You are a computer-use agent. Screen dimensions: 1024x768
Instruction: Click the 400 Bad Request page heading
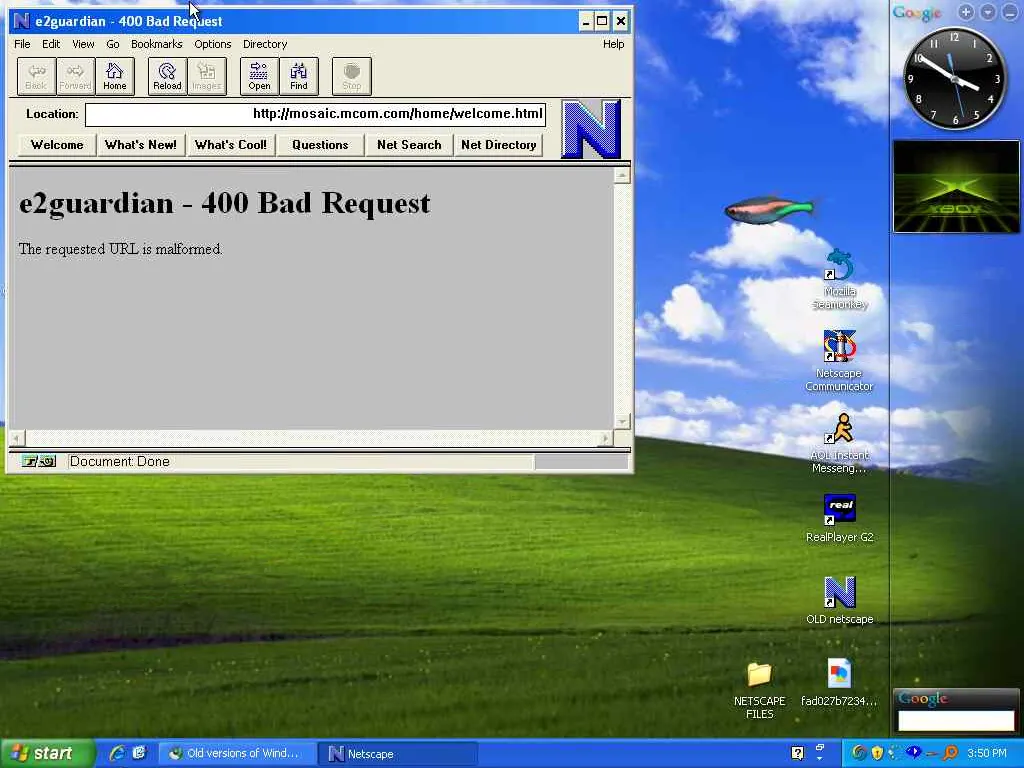(225, 203)
